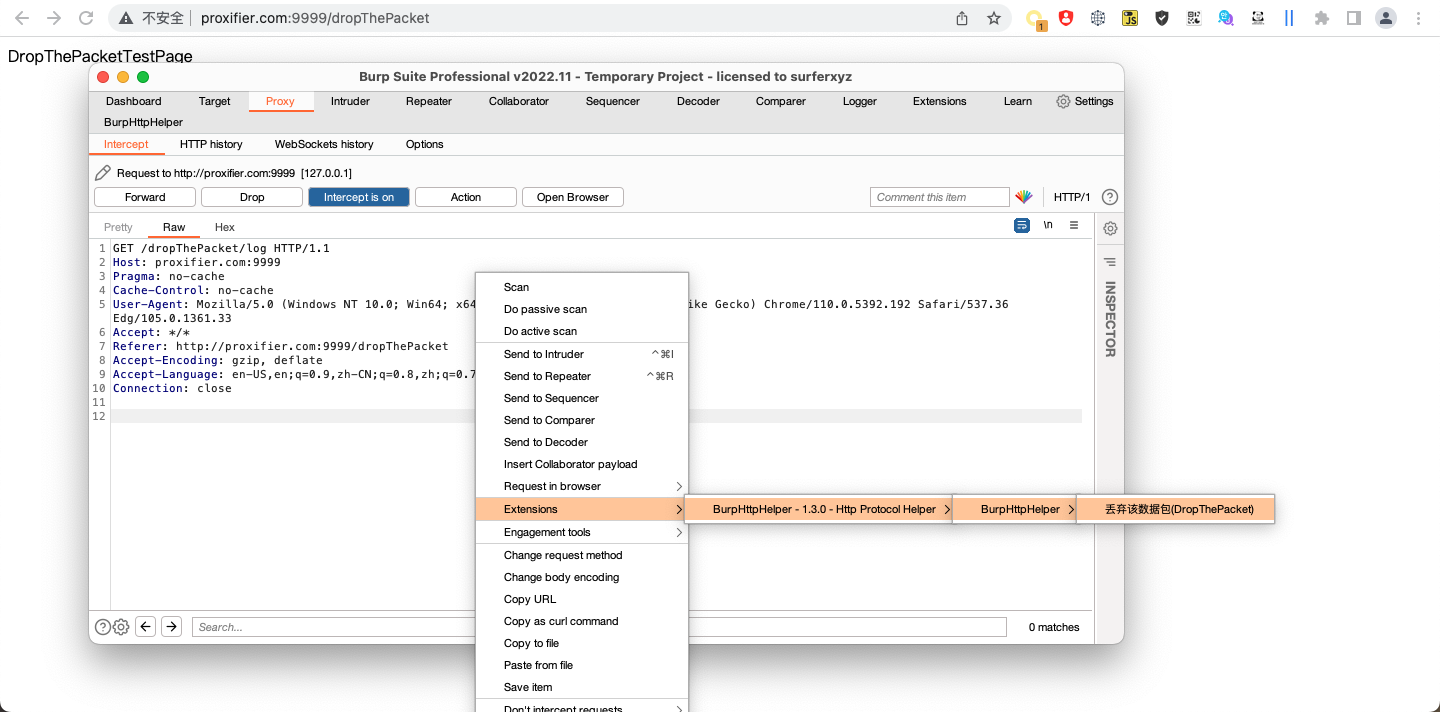Toggle show non-printable characters \n
This screenshot has width=1440, height=712.
(x=1048, y=226)
